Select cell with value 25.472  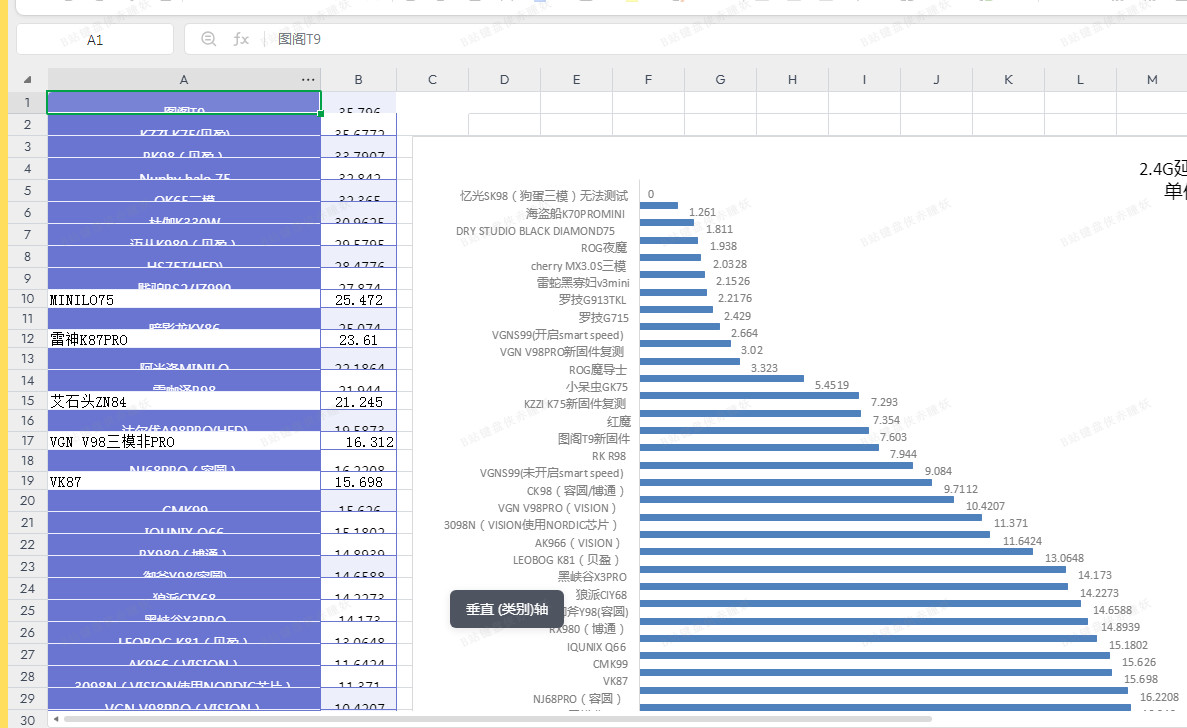coord(358,299)
